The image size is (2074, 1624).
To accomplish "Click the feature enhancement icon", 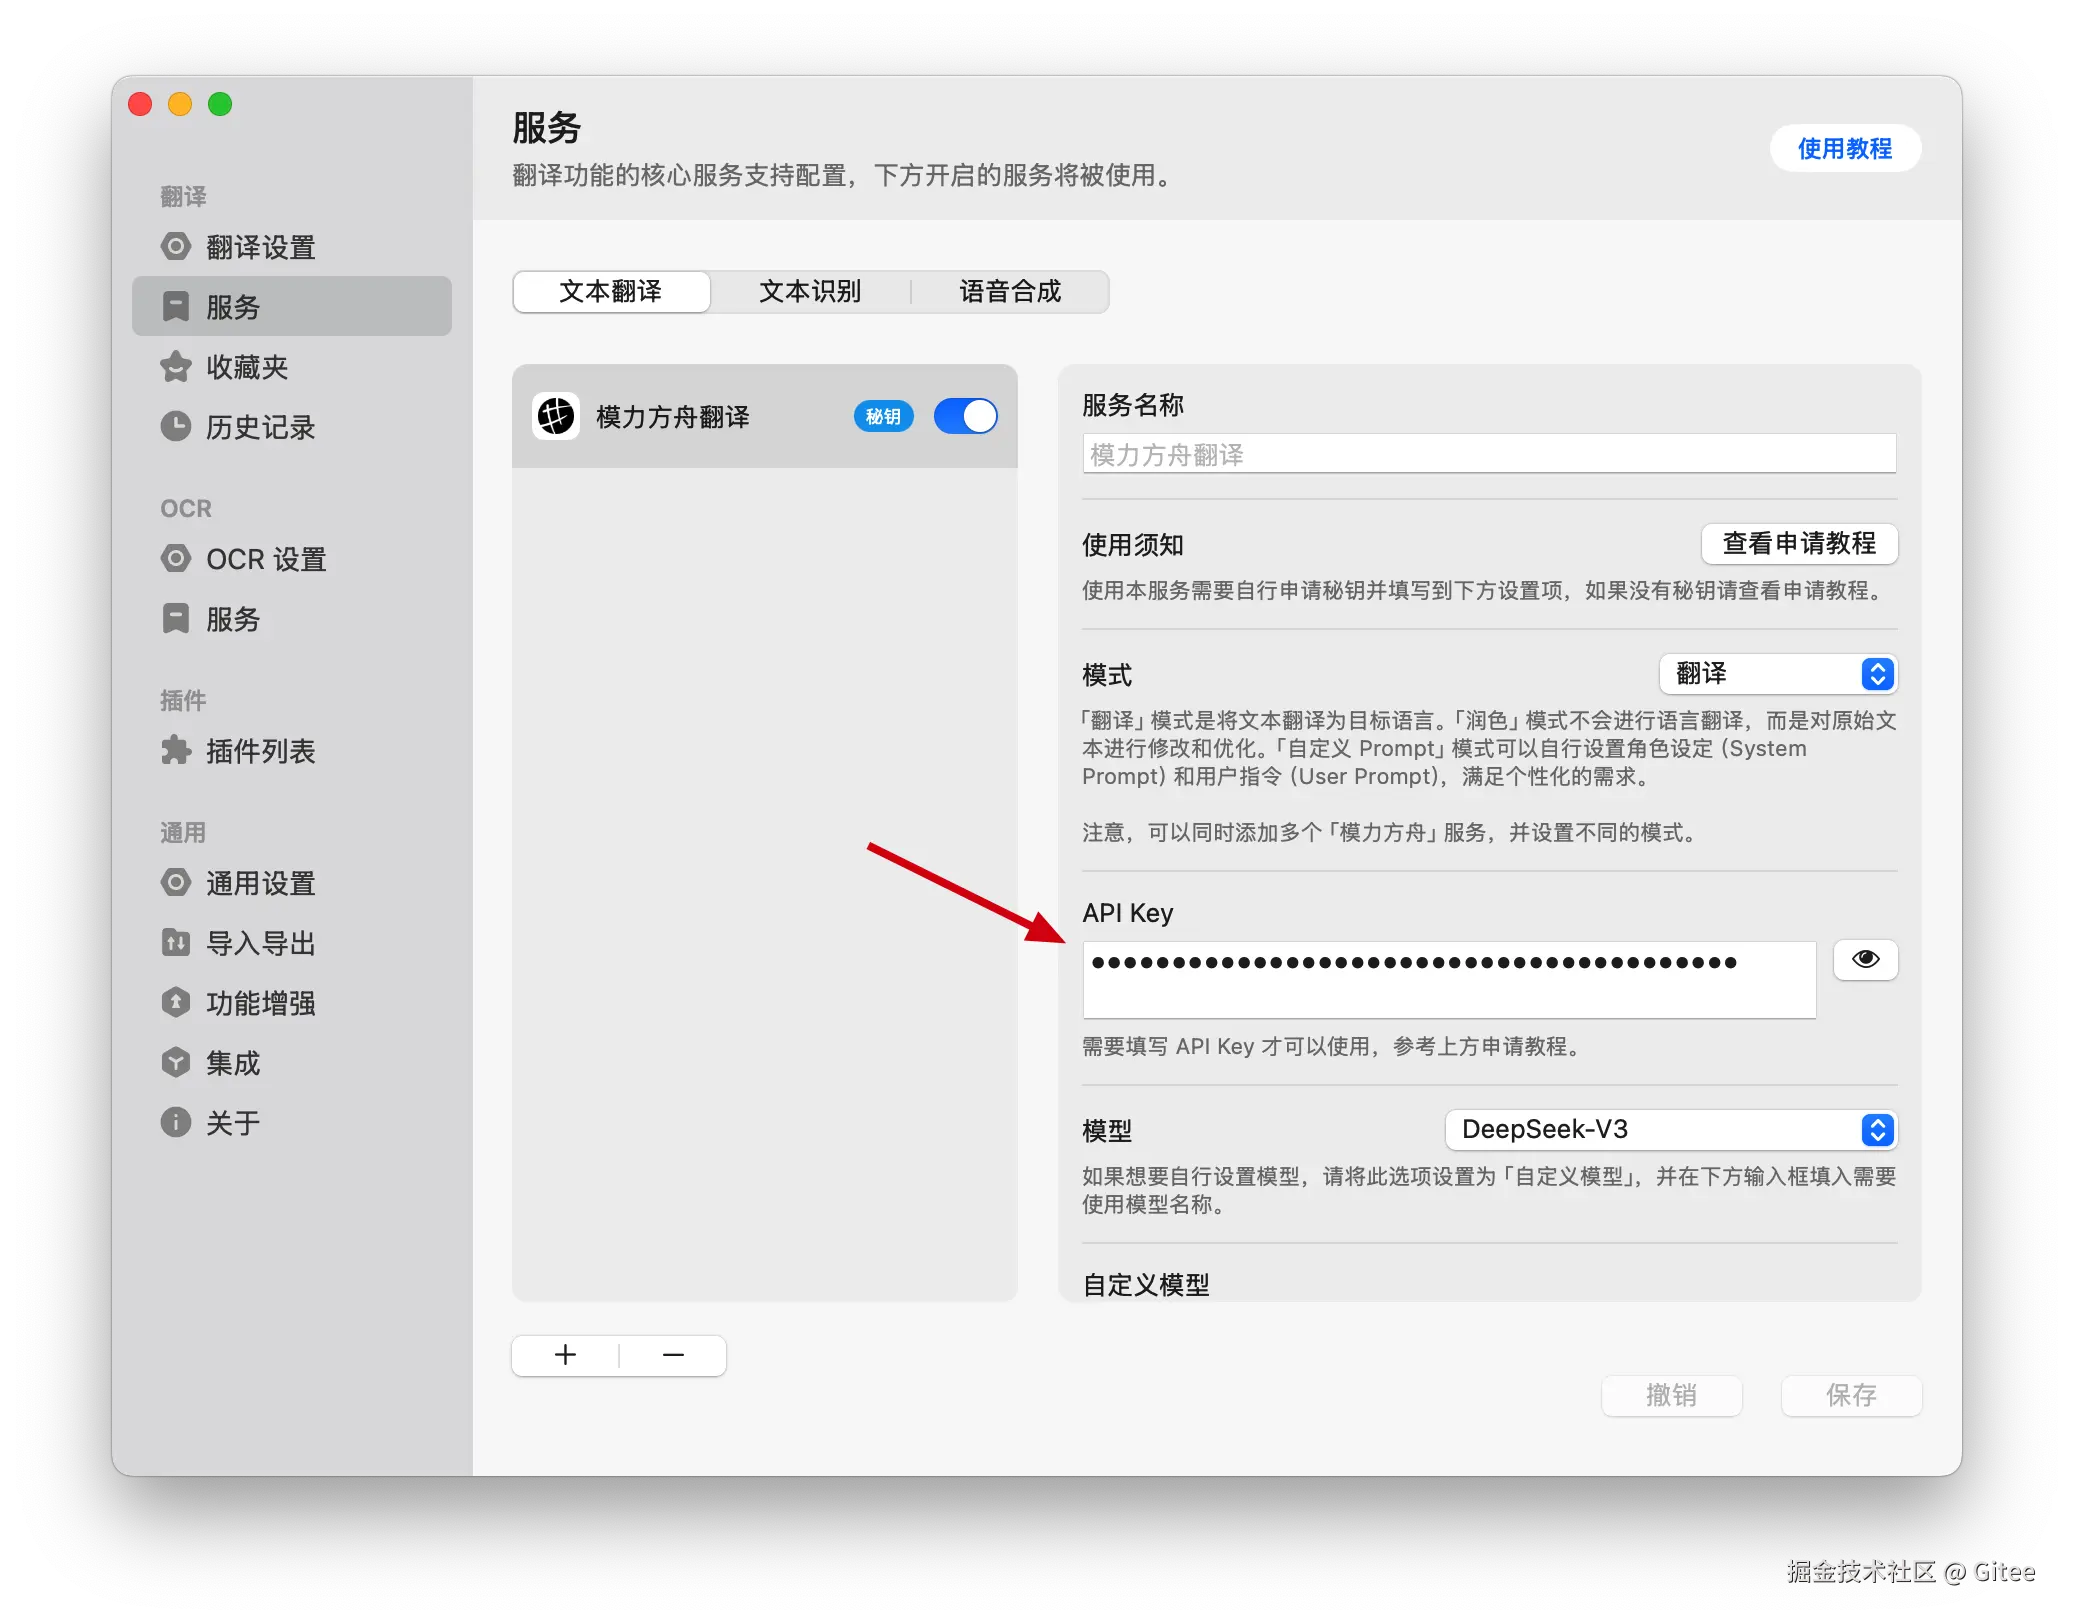I will (x=176, y=1003).
